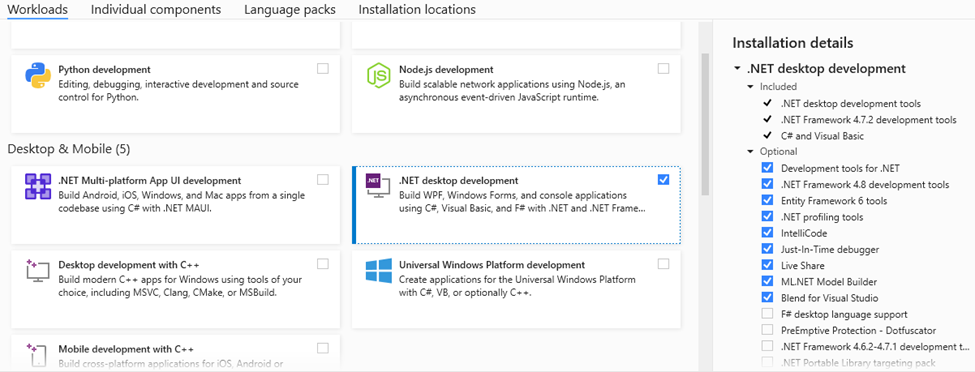Go to the Installation locations tab

417,9
